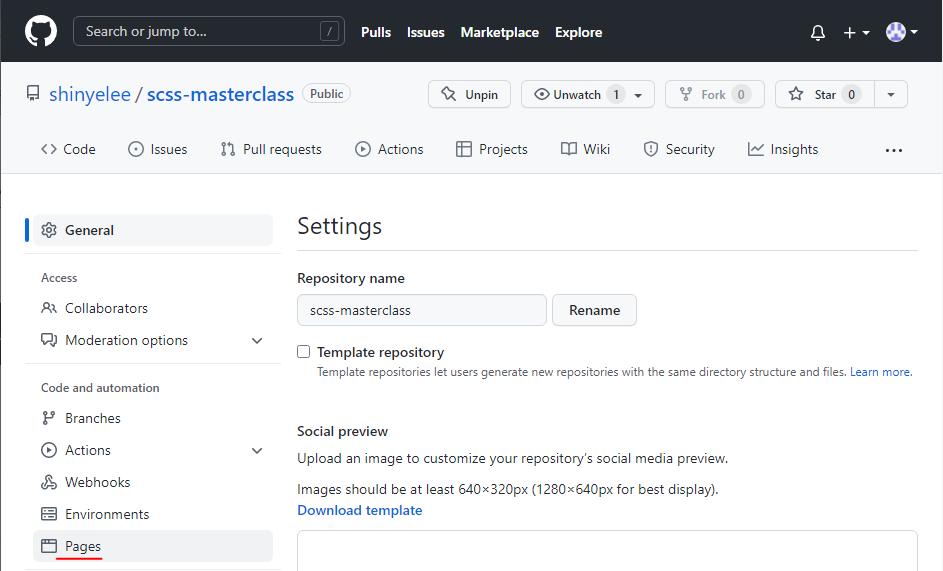Open Webhooks settings

point(153,483)
